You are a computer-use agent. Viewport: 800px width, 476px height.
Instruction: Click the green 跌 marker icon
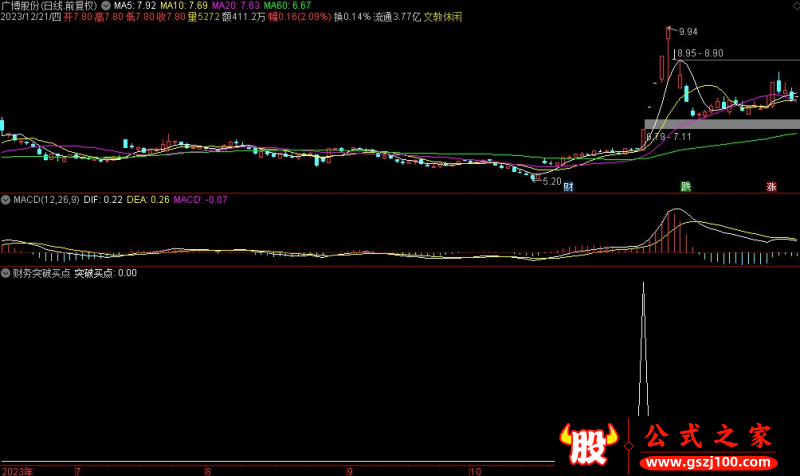tap(686, 187)
